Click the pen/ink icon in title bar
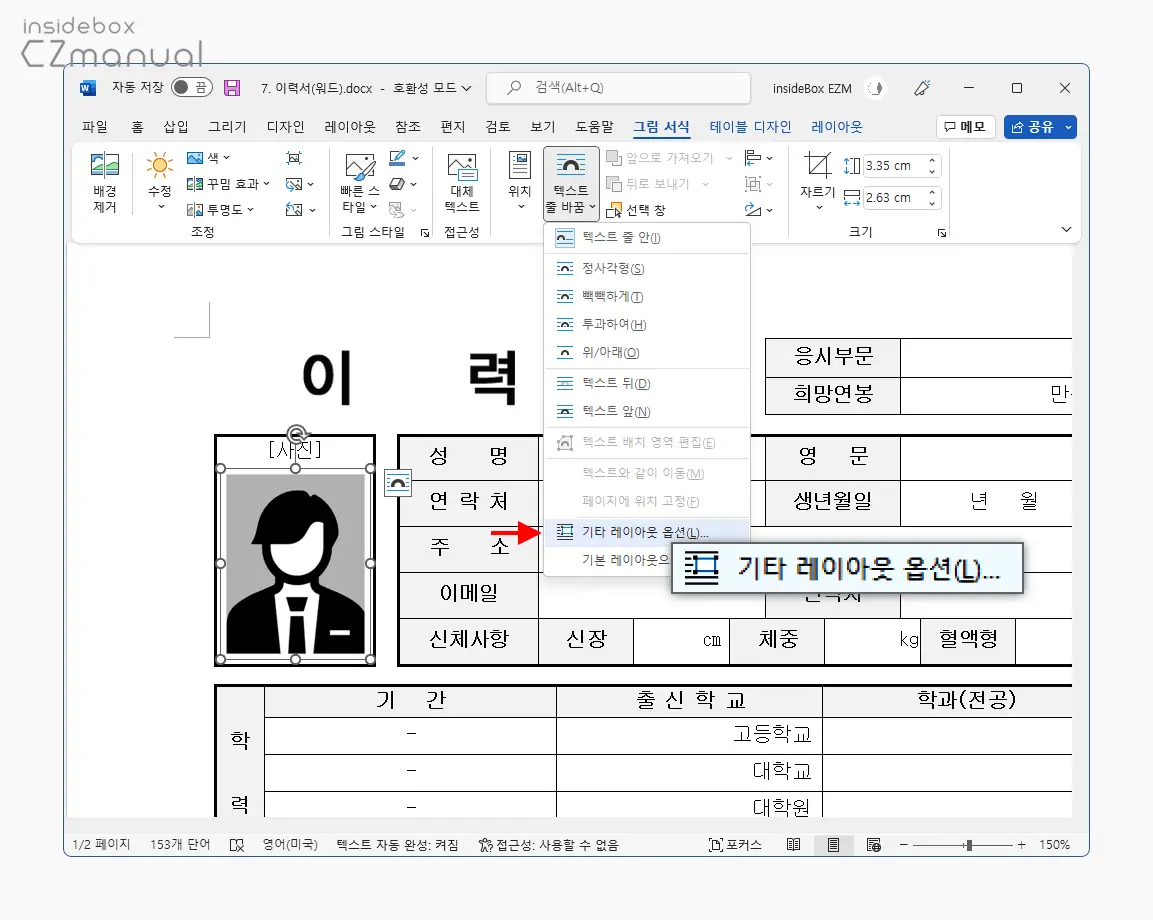 [x=922, y=88]
